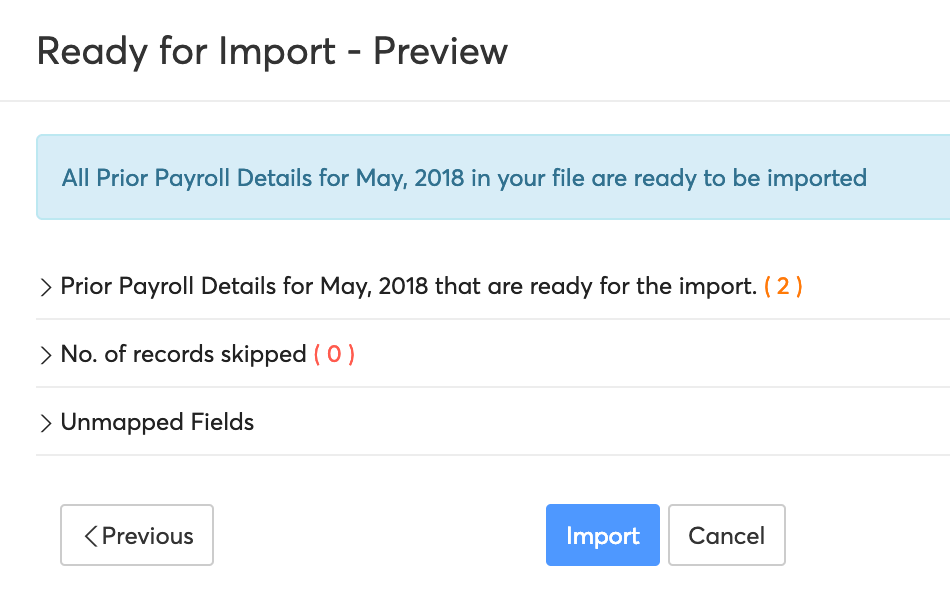The height and width of the screenshot is (596, 950).
Task: Click the red ( 0 ) skipped count
Action: pyautogui.click(x=334, y=354)
